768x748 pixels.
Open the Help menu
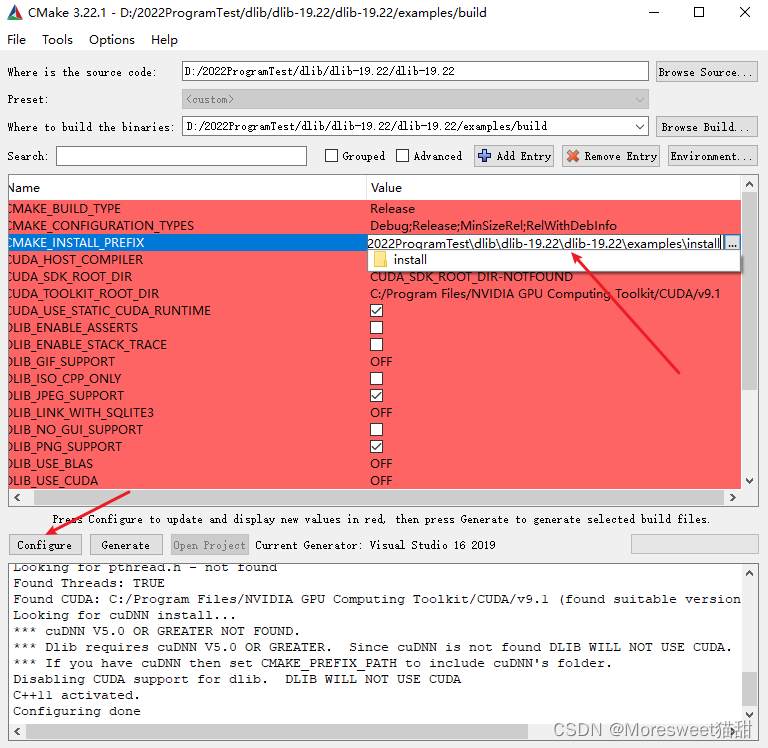pyautogui.click(x=164, y=40)
